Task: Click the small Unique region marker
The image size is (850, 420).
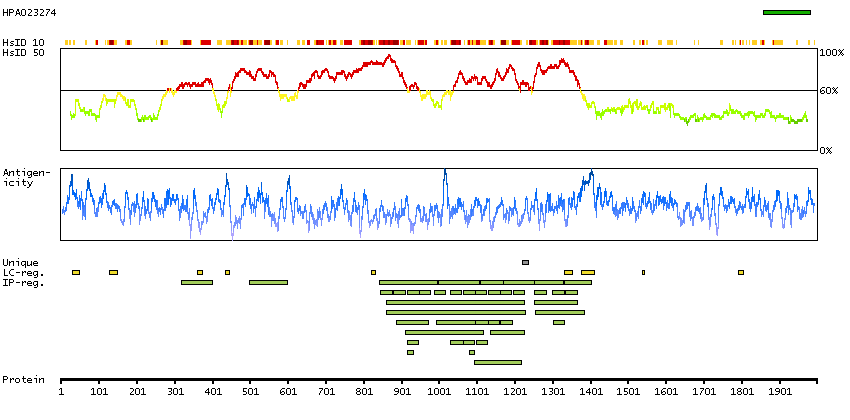Action: pos(525,262)
